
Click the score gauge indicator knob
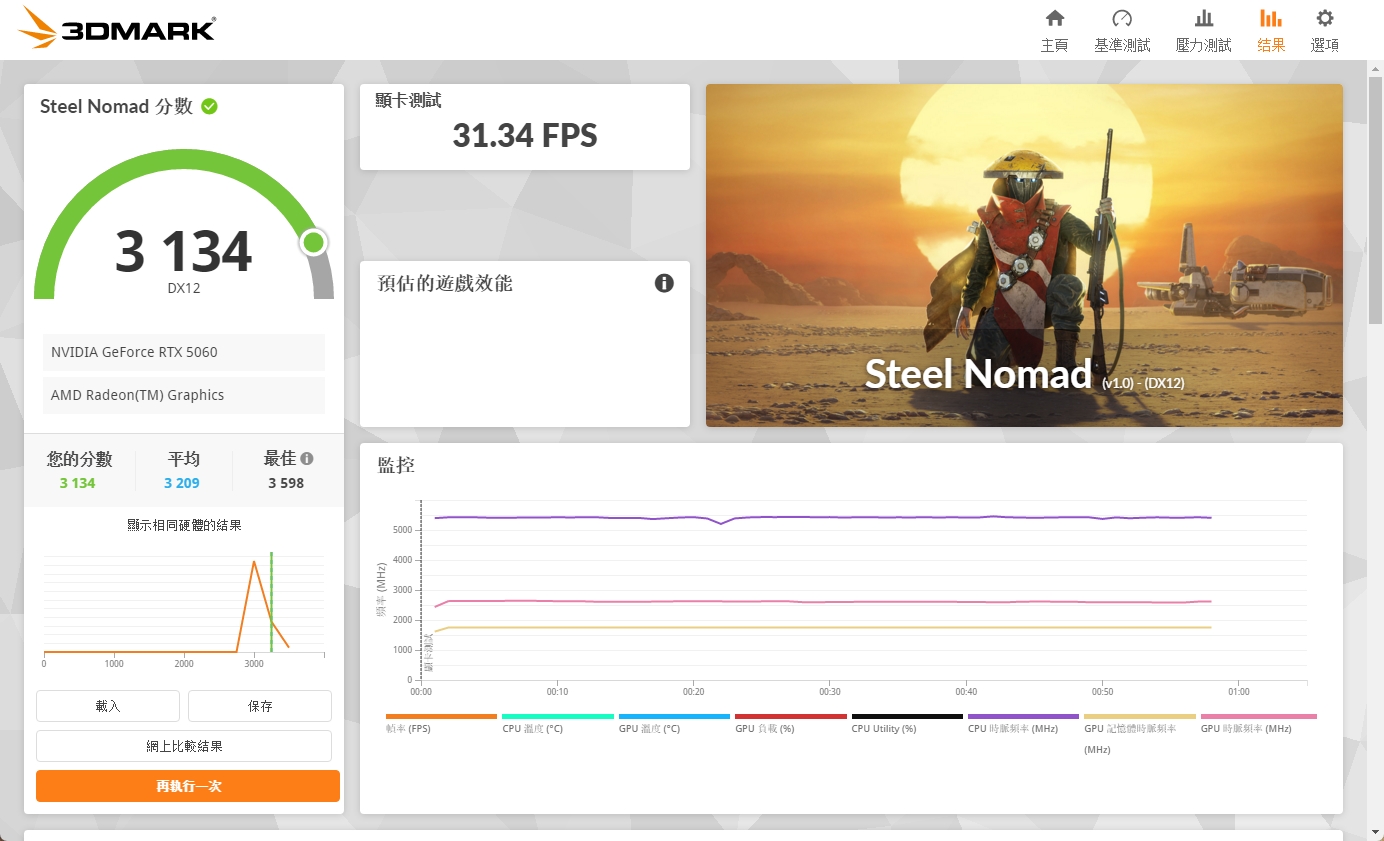point(314,242)
